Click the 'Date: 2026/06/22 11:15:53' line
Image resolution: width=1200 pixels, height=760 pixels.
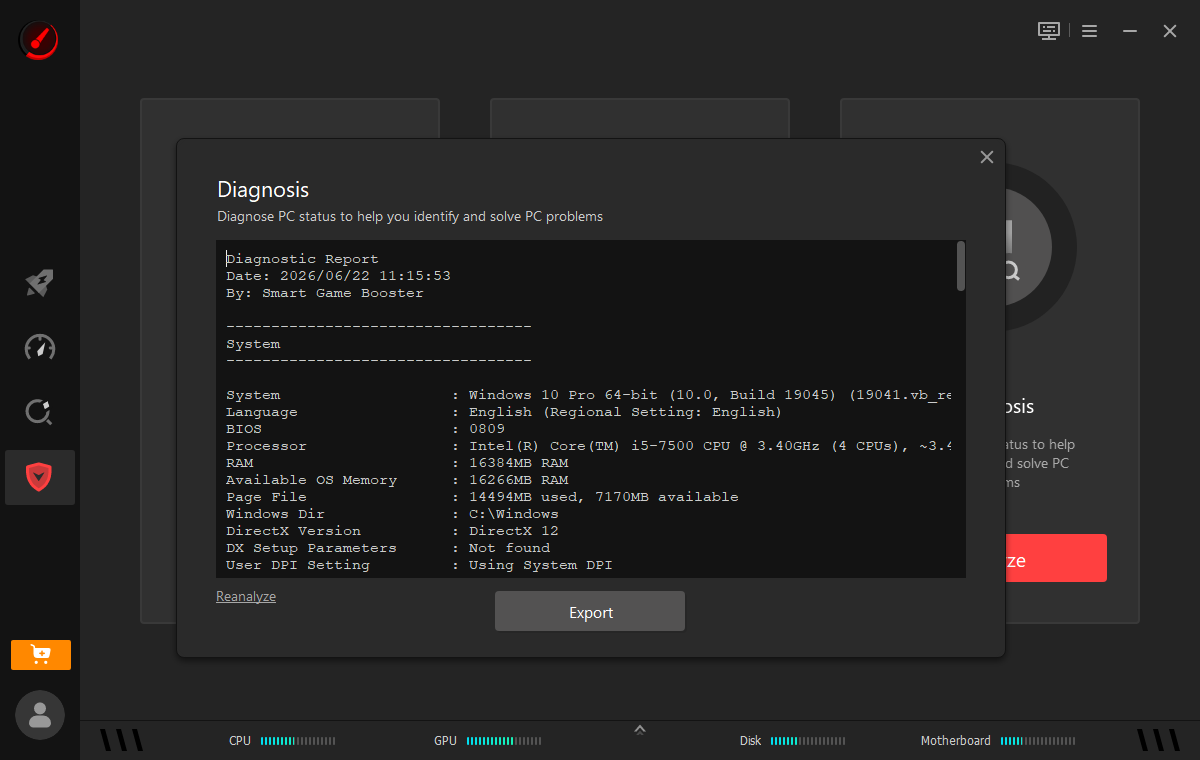click(x=338, y=276)
